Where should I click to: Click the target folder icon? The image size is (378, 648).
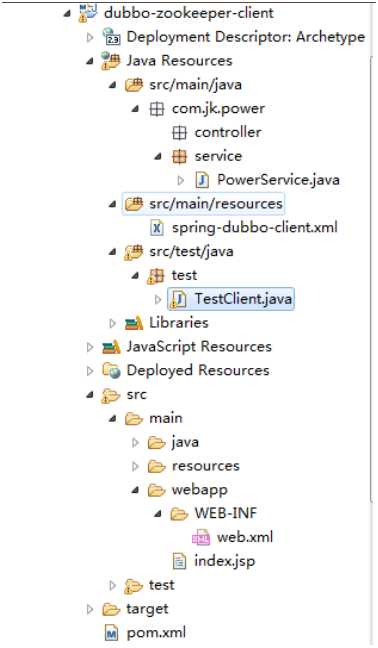(x=111, y=609)
